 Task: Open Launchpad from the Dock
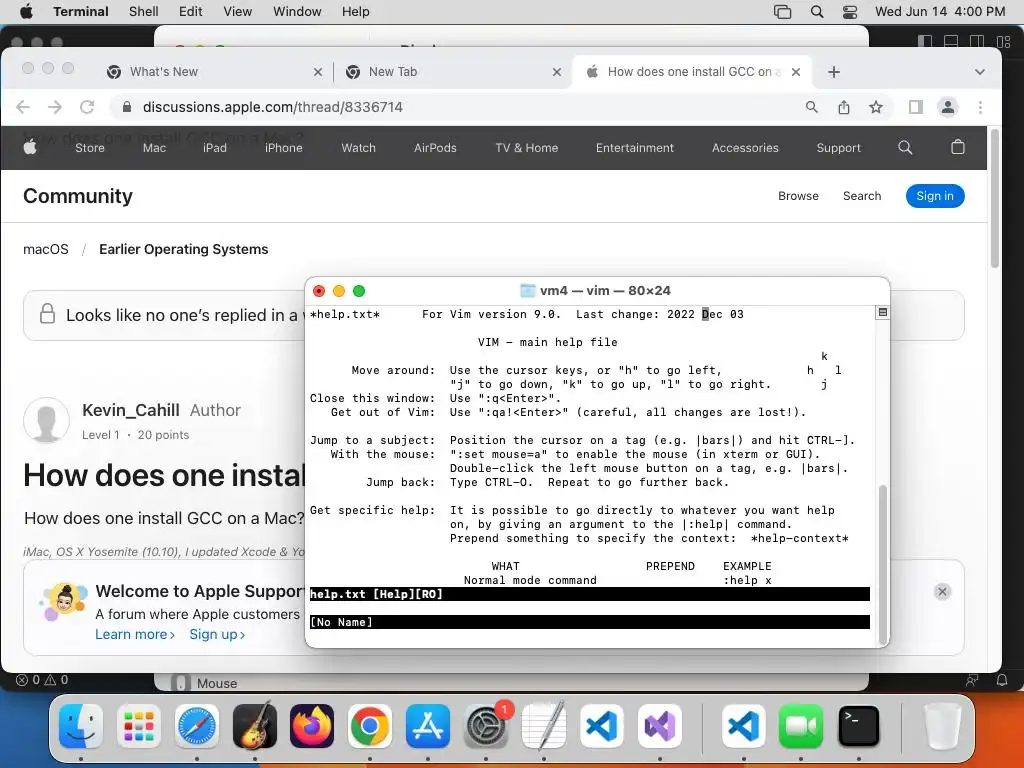click(x=139, y=726)
